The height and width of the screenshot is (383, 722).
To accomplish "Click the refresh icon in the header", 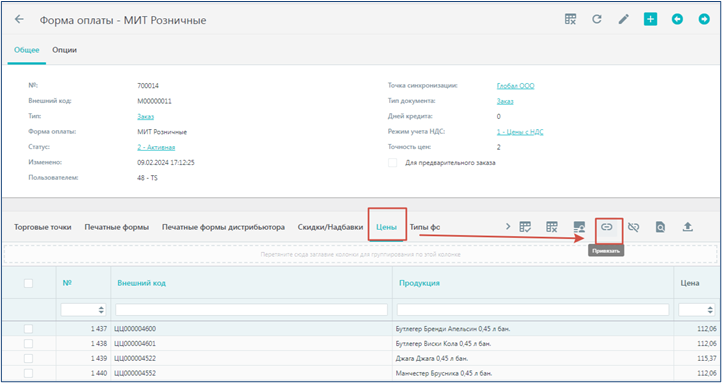I will [597, 19].
